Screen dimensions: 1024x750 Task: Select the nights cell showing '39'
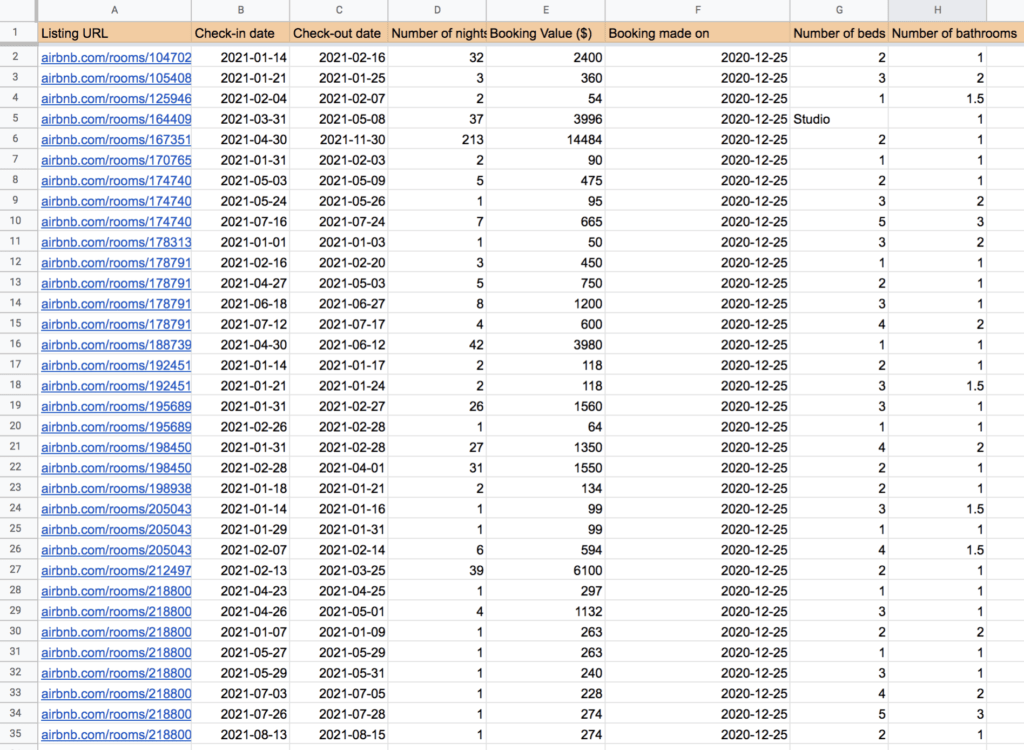coord(438,570)
